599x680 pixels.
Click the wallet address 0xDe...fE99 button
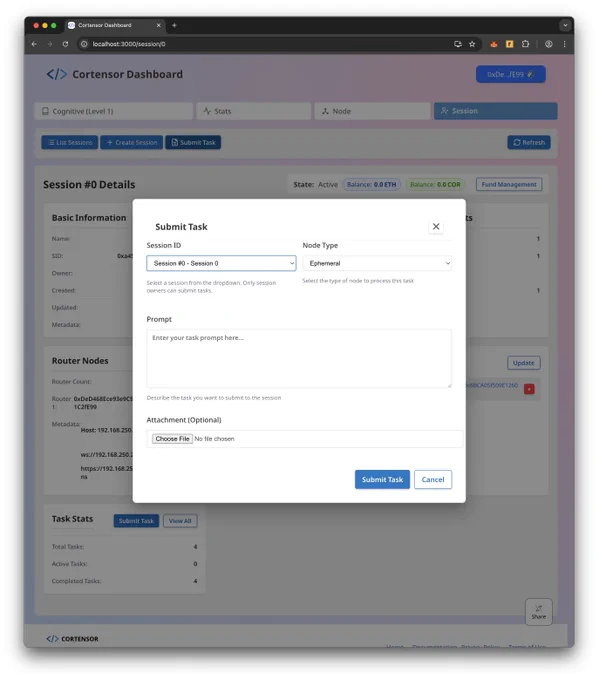point(511,74)
